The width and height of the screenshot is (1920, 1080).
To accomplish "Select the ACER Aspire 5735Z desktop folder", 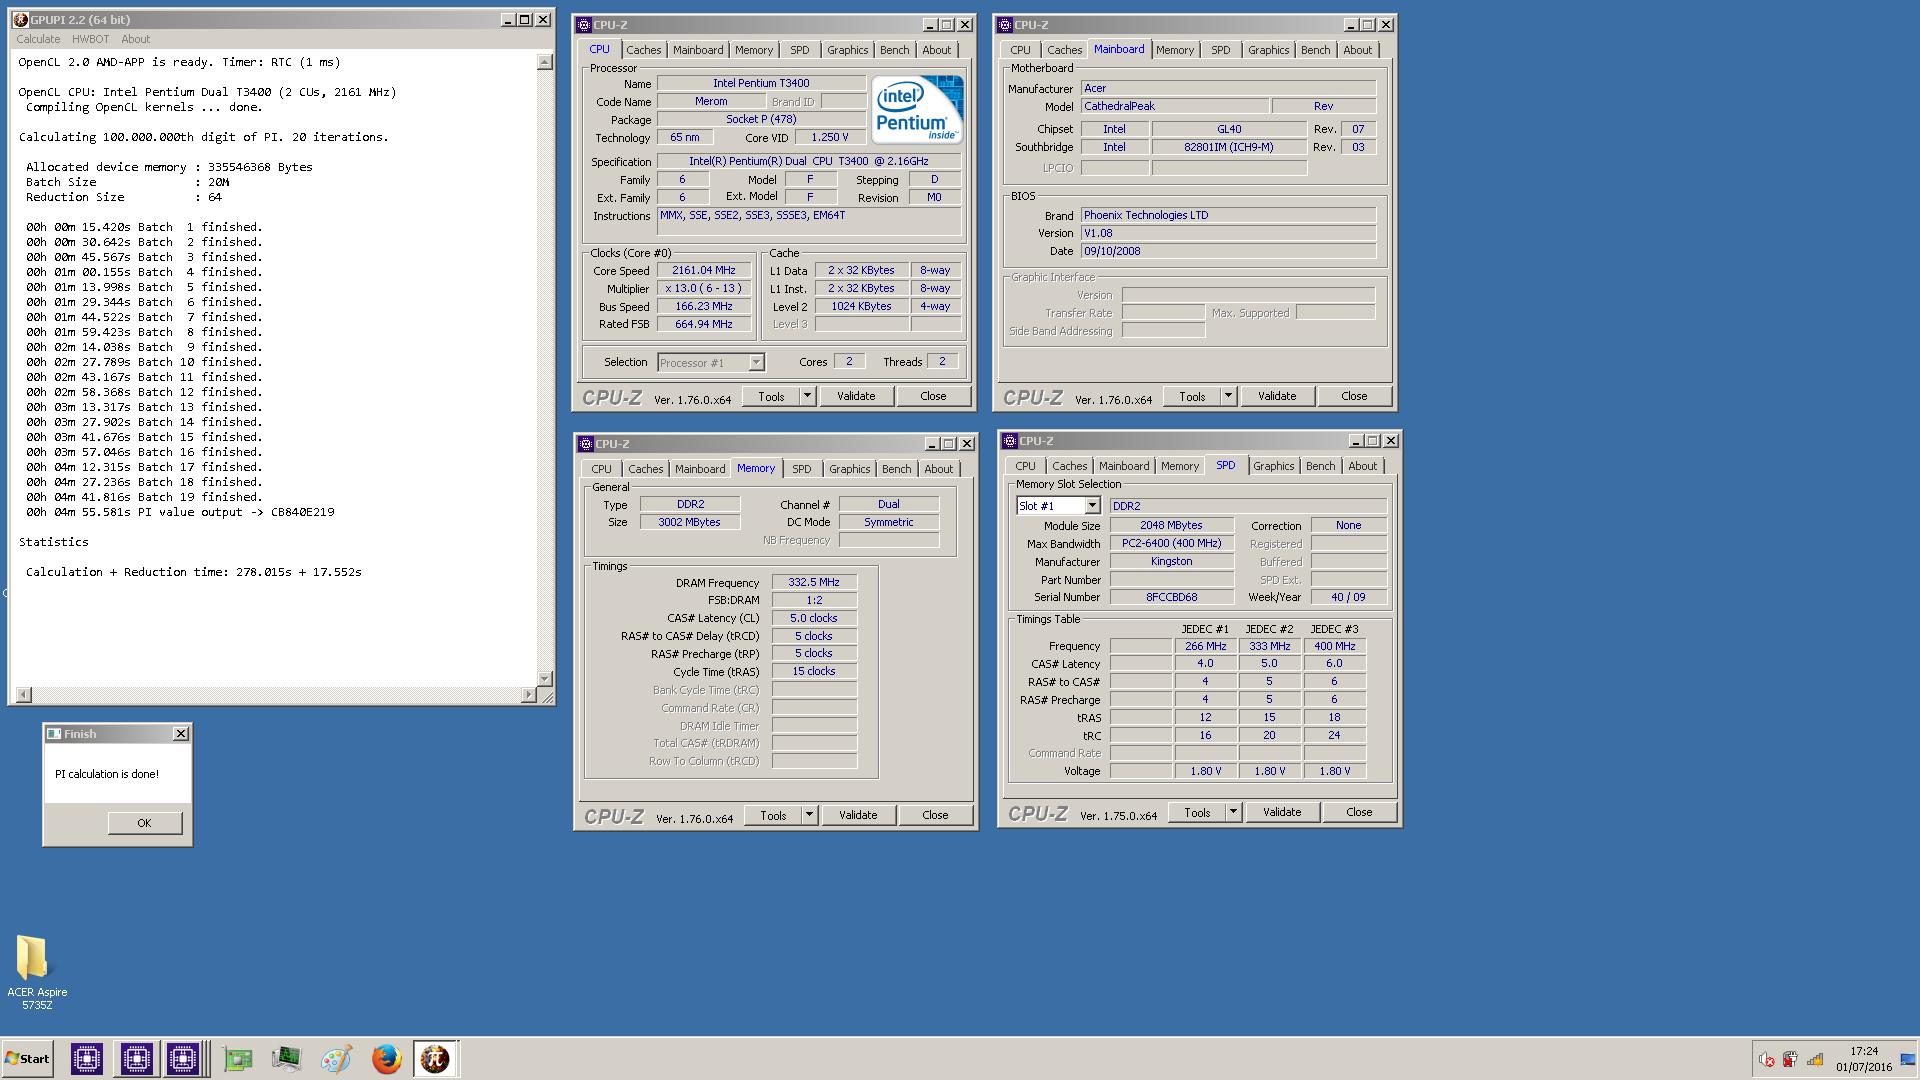I will click(x=37, y=972).
